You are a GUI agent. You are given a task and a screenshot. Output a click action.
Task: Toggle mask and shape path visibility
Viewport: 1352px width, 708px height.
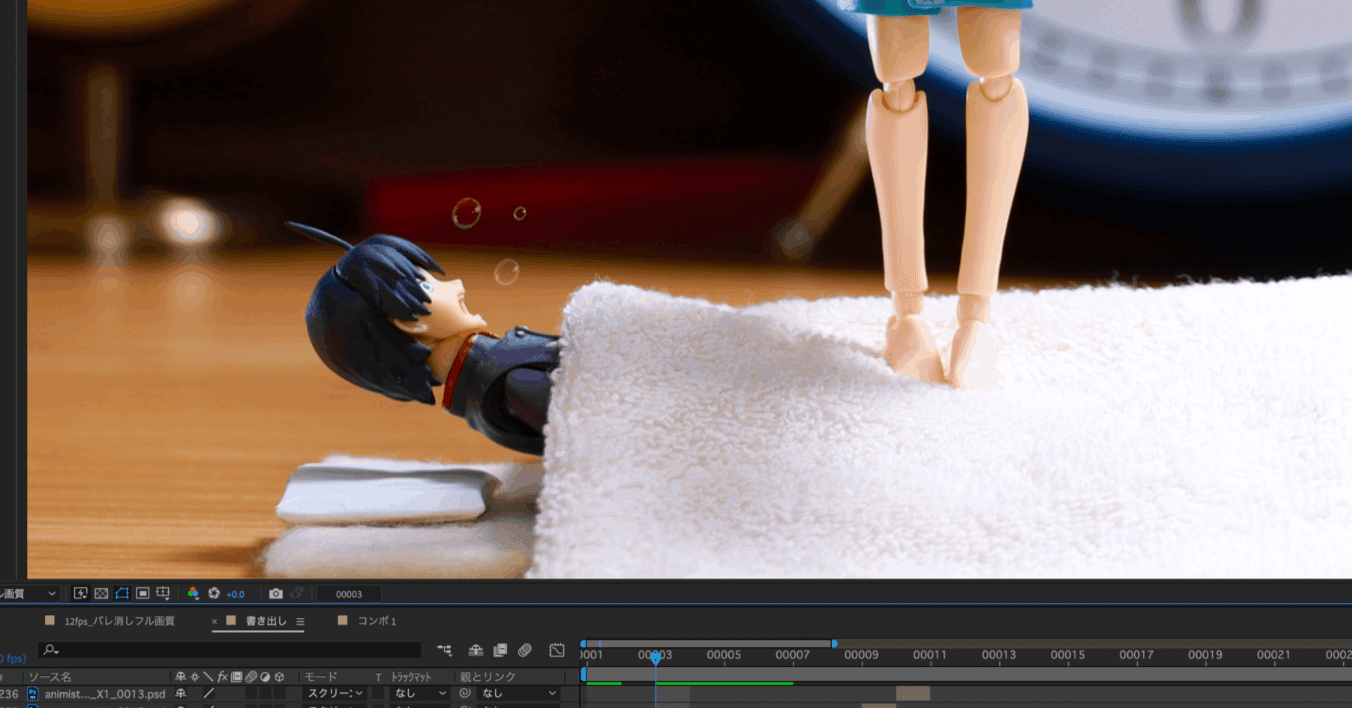(122, 593)
